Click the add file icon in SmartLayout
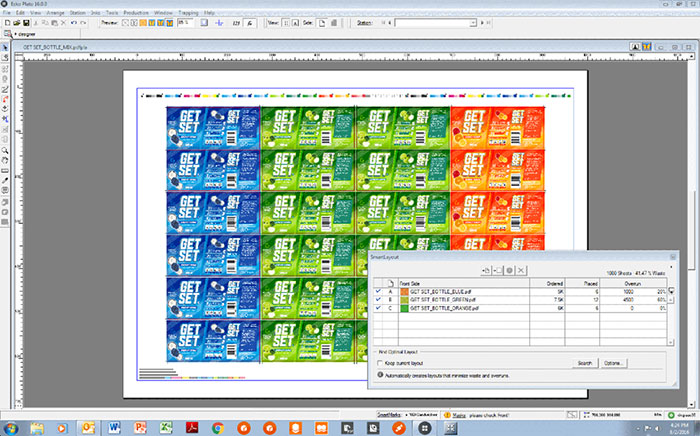Screen dimensions: 700x436 tap(486, 270)
